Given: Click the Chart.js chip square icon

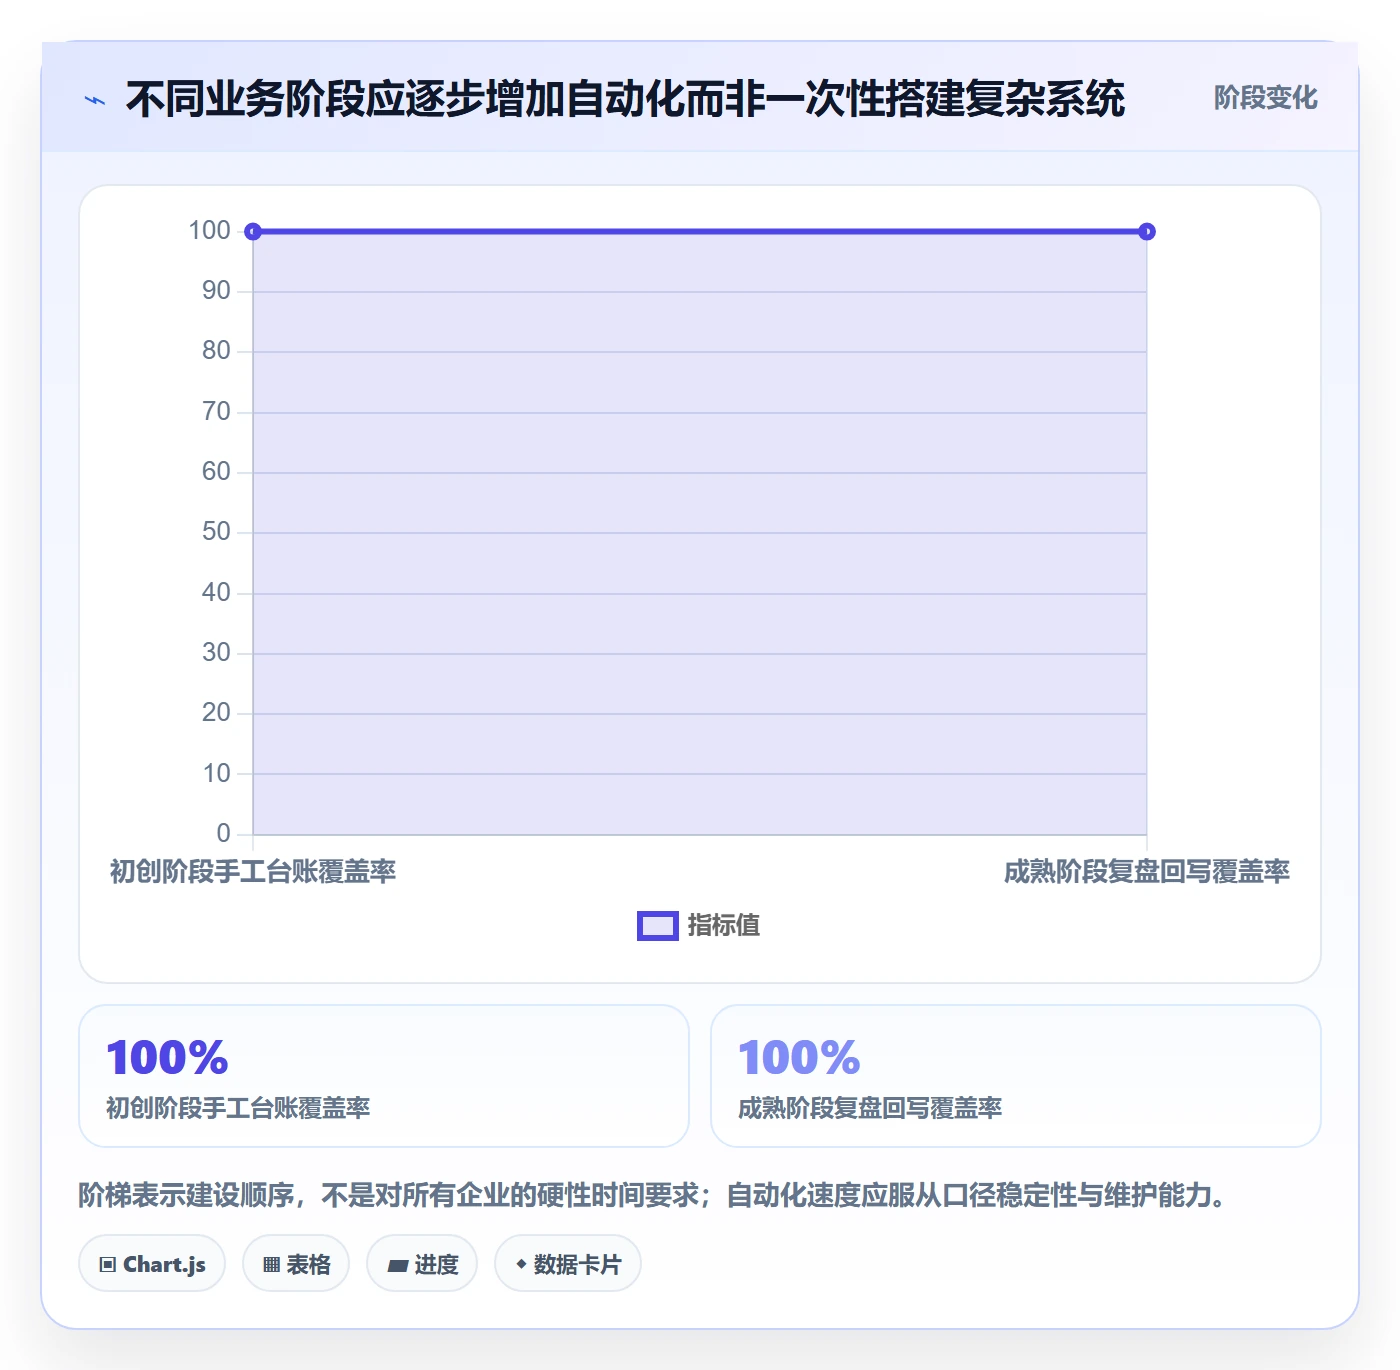Looking at the screenshot, I should (x=108, y=1265).
